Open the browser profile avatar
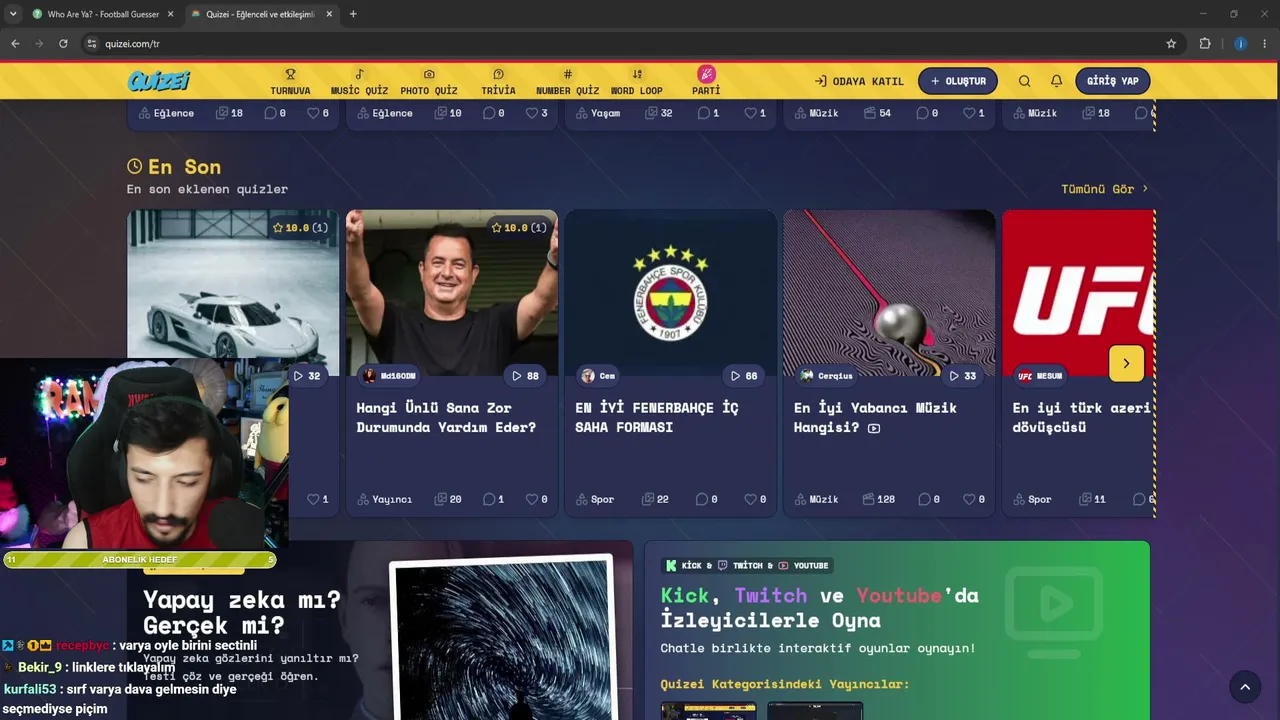This screenshot has width=1280, height=720. click(1240, 44)
